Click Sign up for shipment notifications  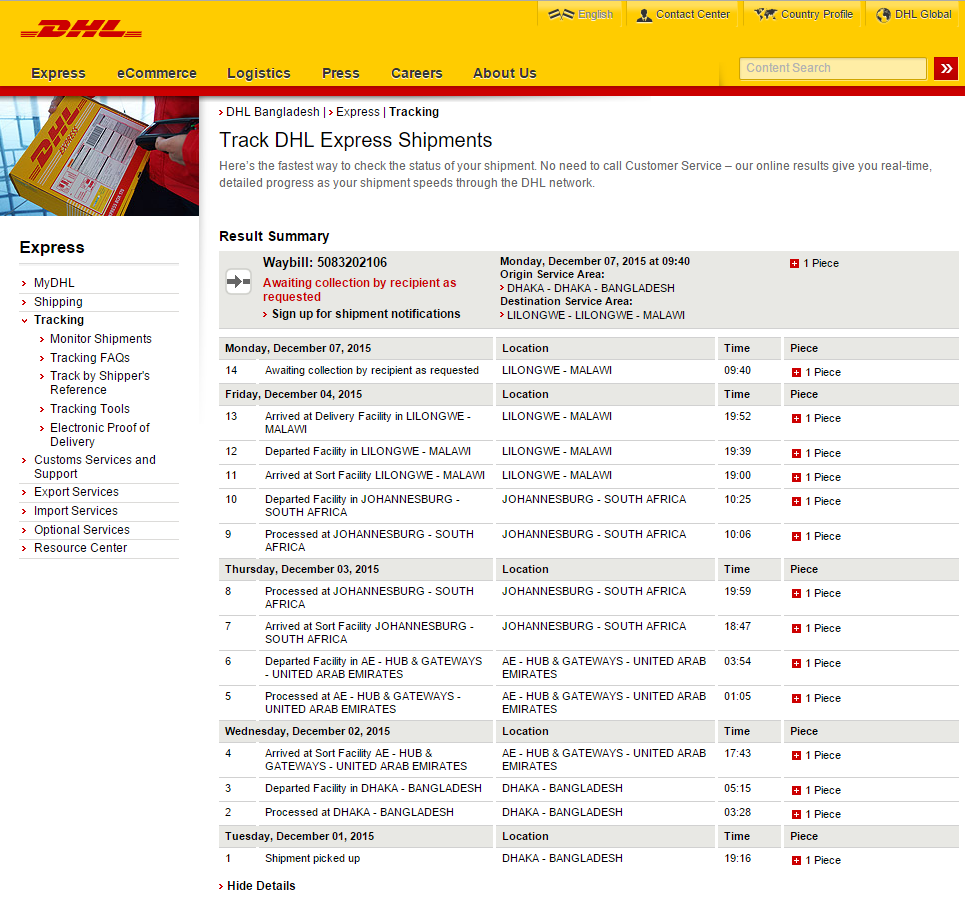tap(366, 314)
